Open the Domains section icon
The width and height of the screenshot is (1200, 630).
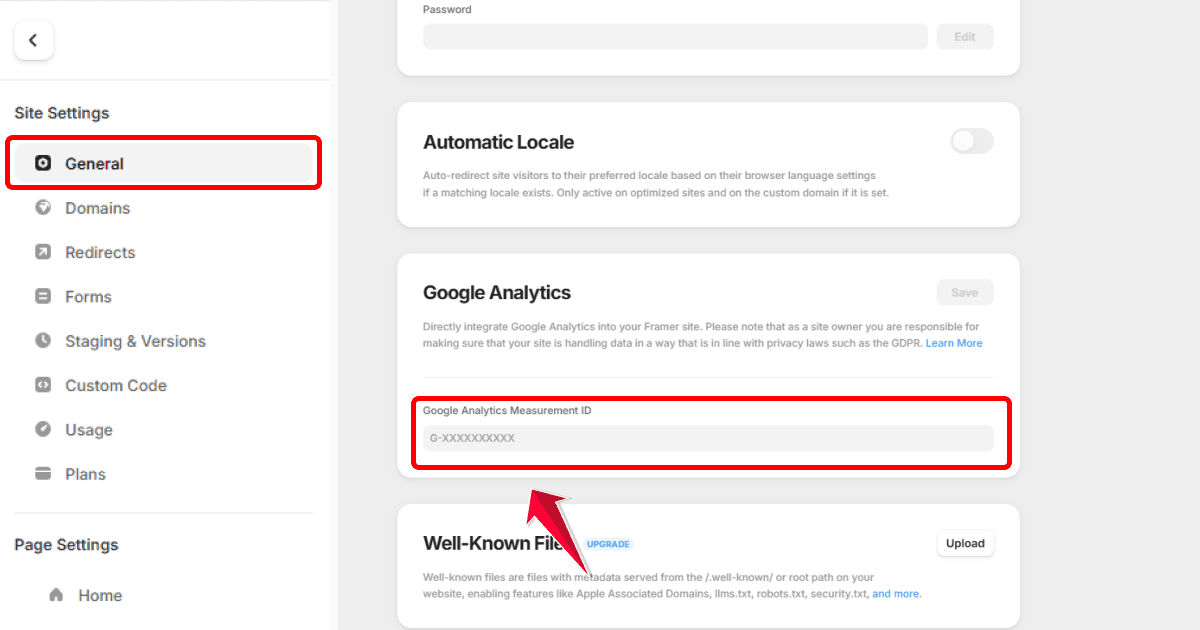point(42,208)
